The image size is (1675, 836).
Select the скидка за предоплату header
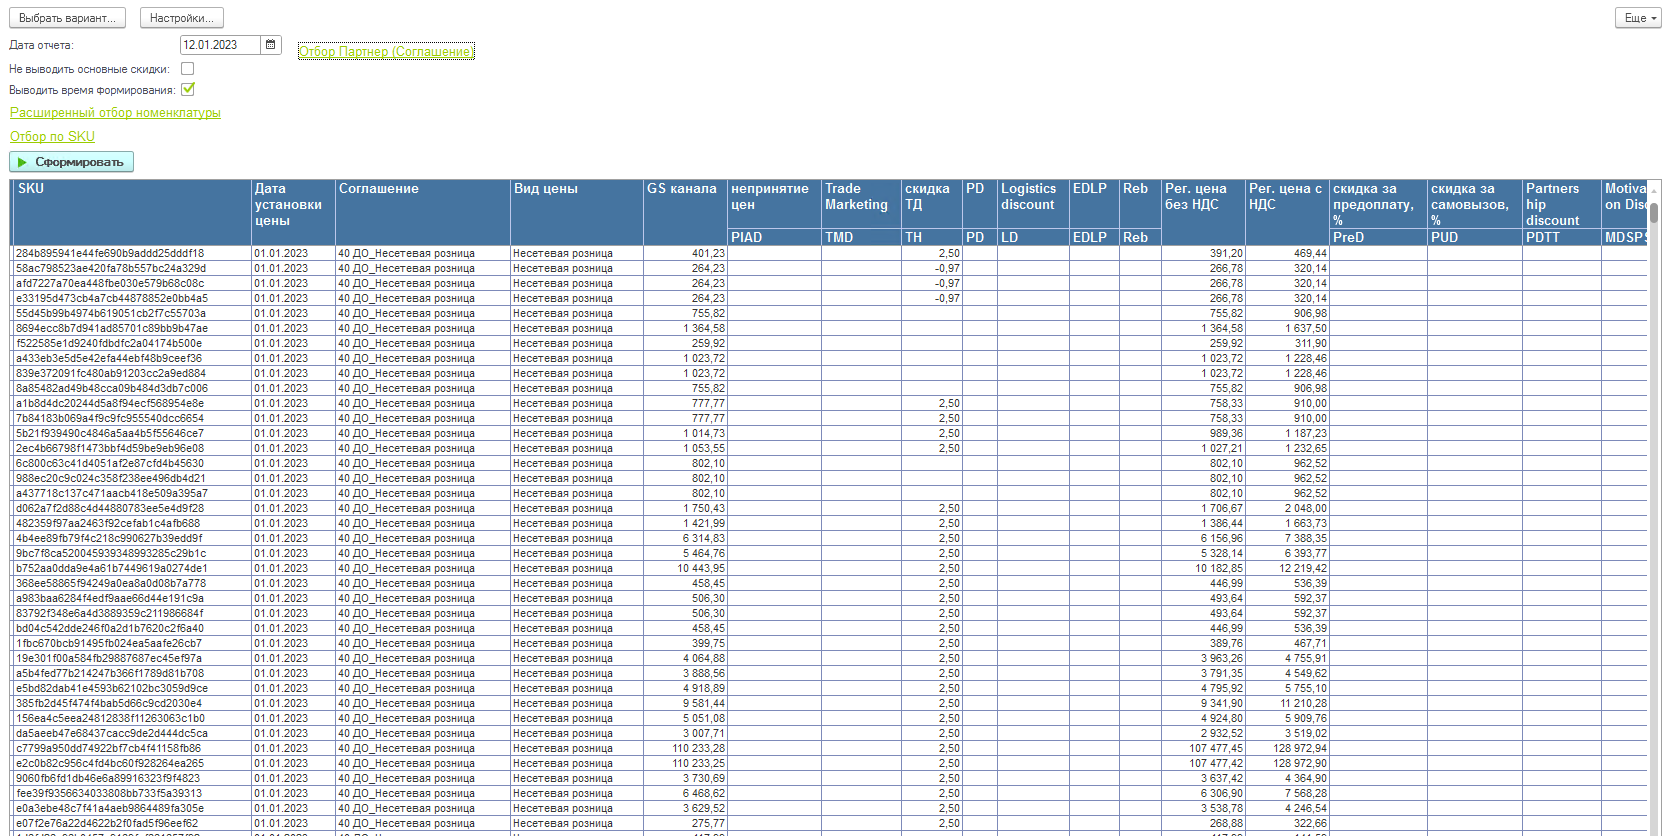pyautogui.click(x=1378, y=204)
